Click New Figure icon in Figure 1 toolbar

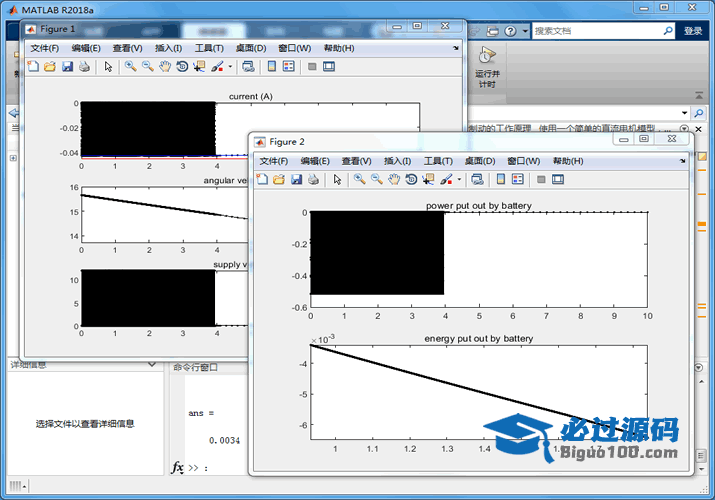(33, 67)
